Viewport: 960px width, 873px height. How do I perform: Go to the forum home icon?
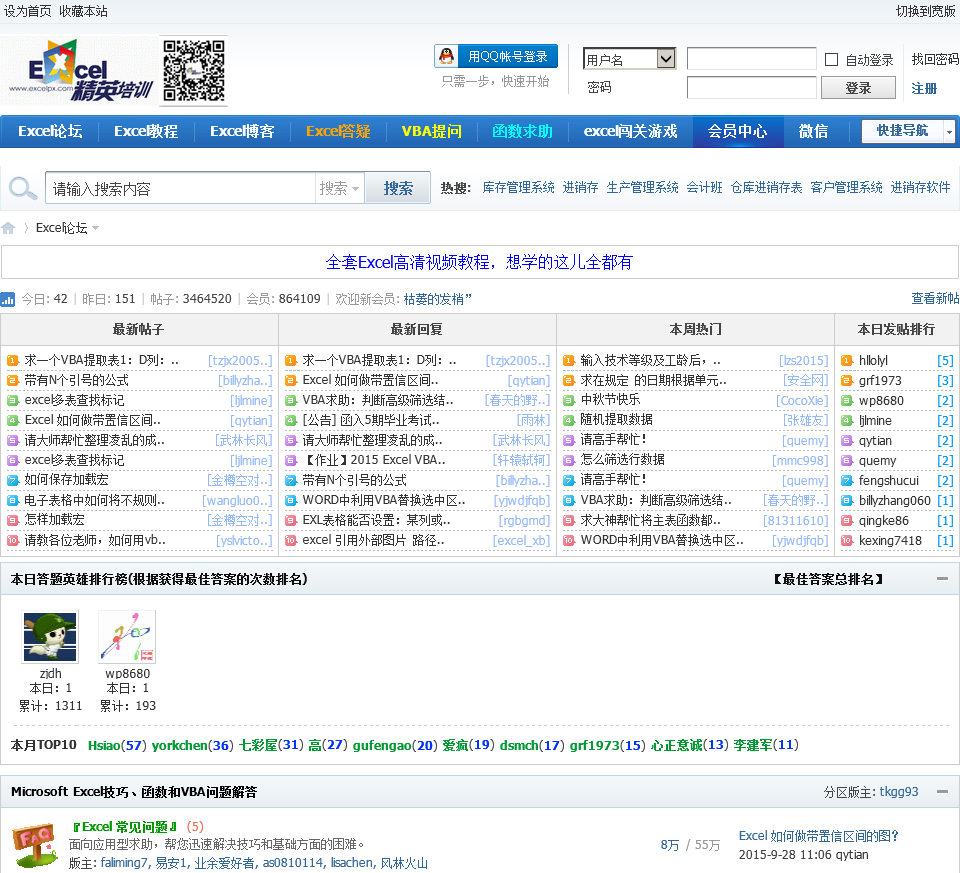coord(9,228)
